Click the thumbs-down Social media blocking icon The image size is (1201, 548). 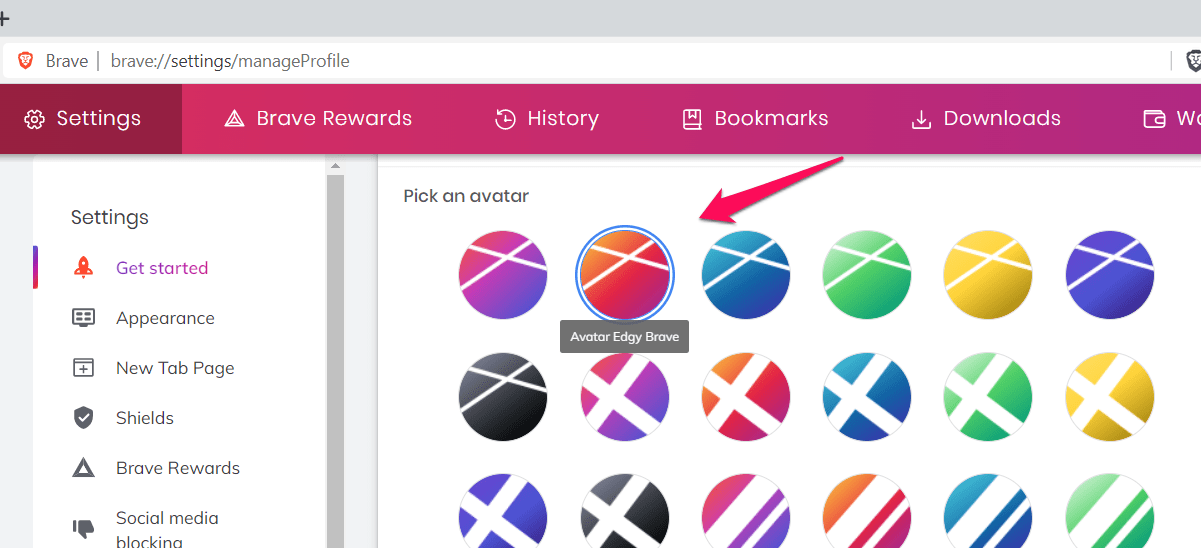84,528
